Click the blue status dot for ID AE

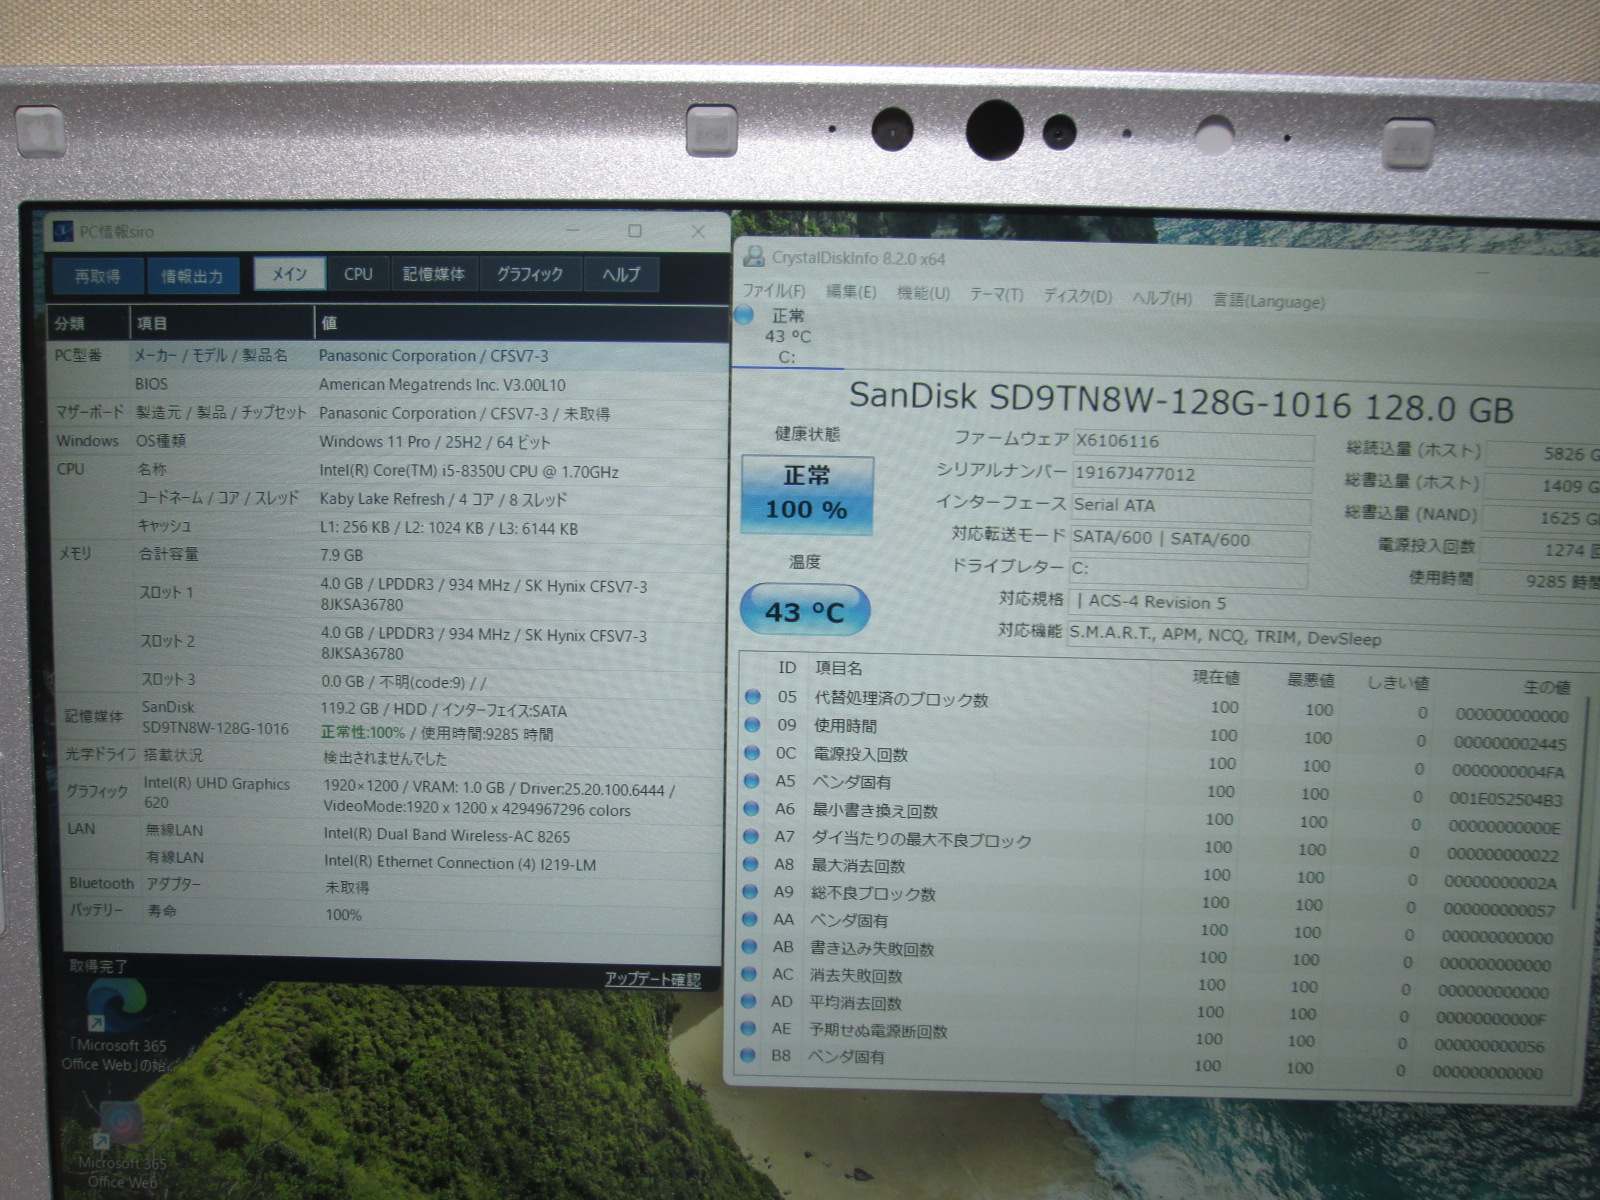click(747, 1027)
